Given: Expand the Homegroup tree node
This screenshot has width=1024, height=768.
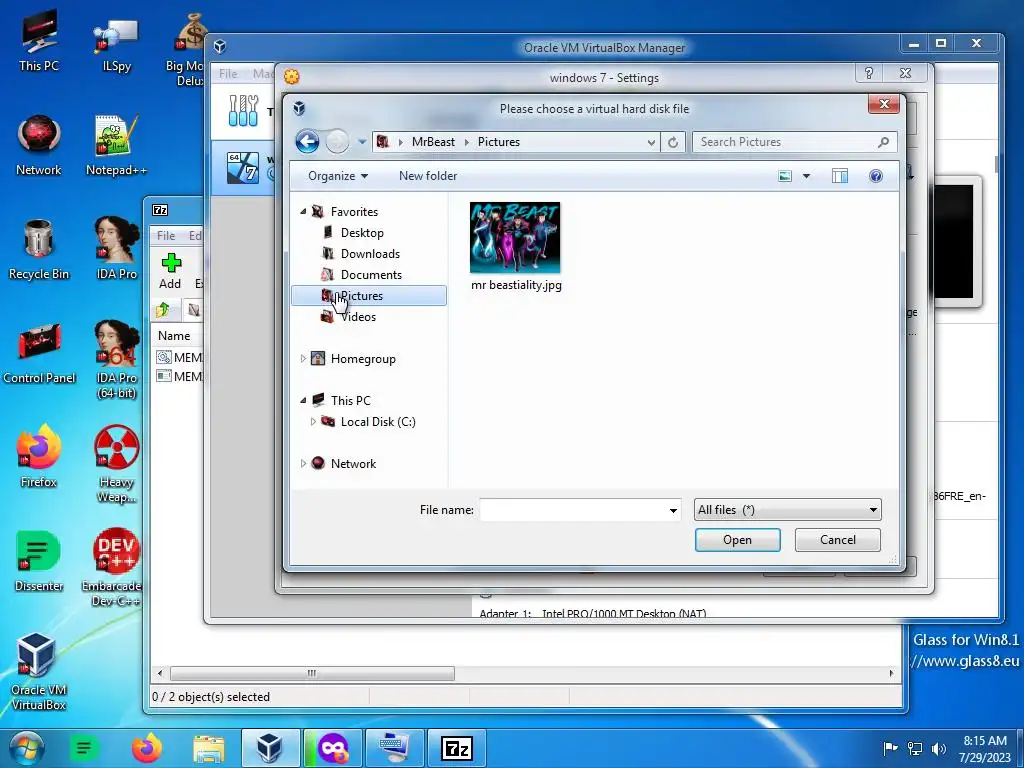Looking at the screenshot, I should pos(303,359).
